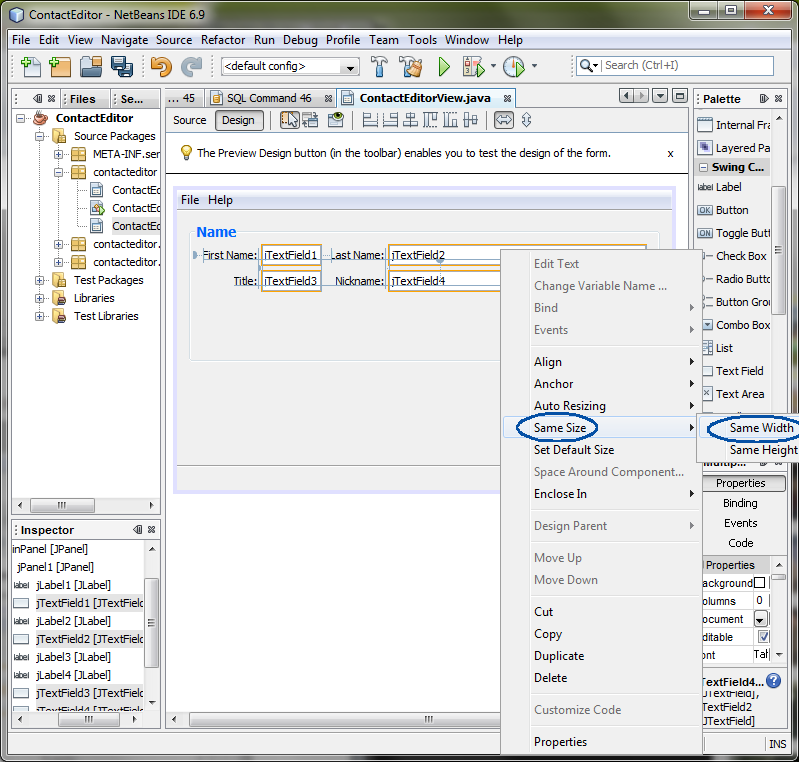Click the Binding button in properties window

[x=740, y=503]
